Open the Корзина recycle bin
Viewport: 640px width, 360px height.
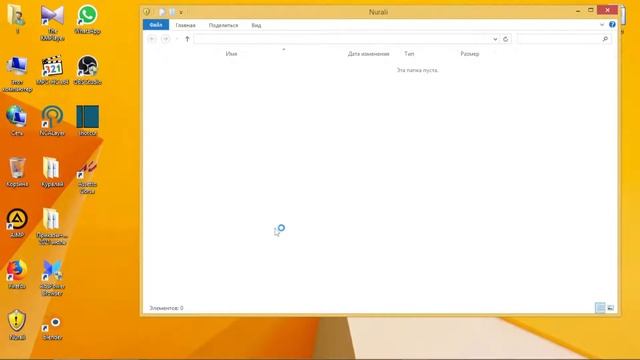(17, 172)
